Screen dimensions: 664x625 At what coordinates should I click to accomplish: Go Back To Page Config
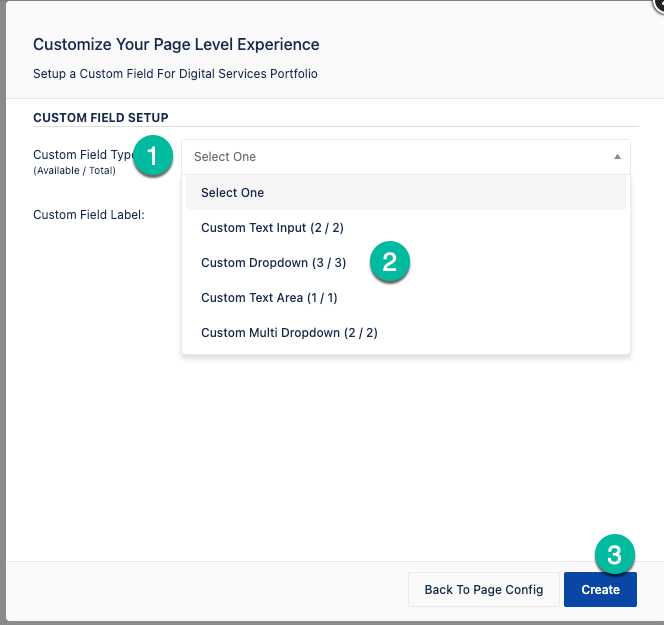484,589
